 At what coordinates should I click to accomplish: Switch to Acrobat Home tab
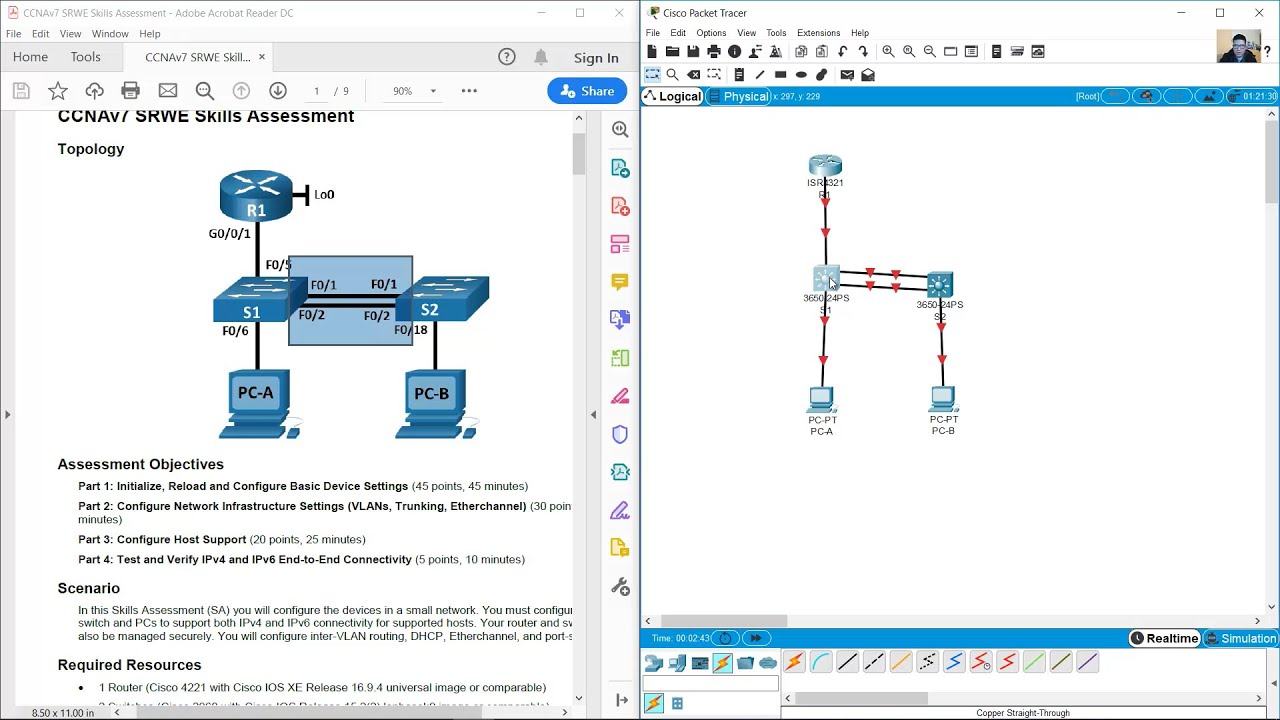30,57
